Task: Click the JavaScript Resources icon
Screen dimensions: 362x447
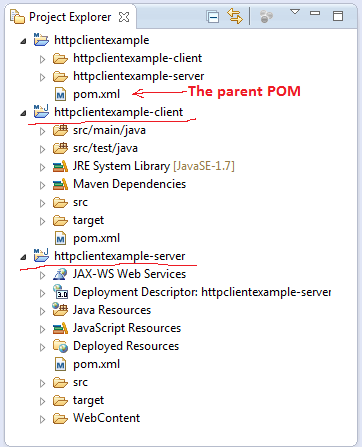Action: click(x=60, y=328)
